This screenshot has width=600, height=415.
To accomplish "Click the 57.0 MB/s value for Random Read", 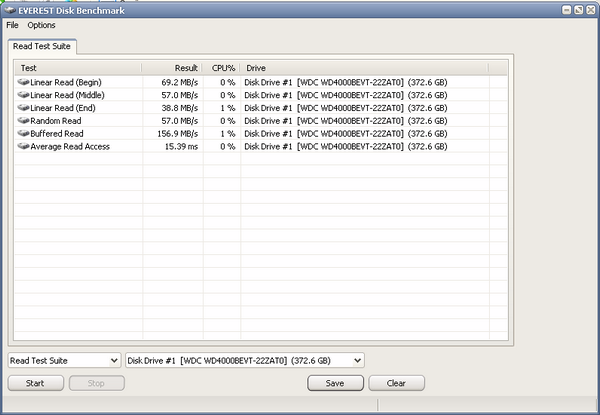I will (x=179, y=121).
